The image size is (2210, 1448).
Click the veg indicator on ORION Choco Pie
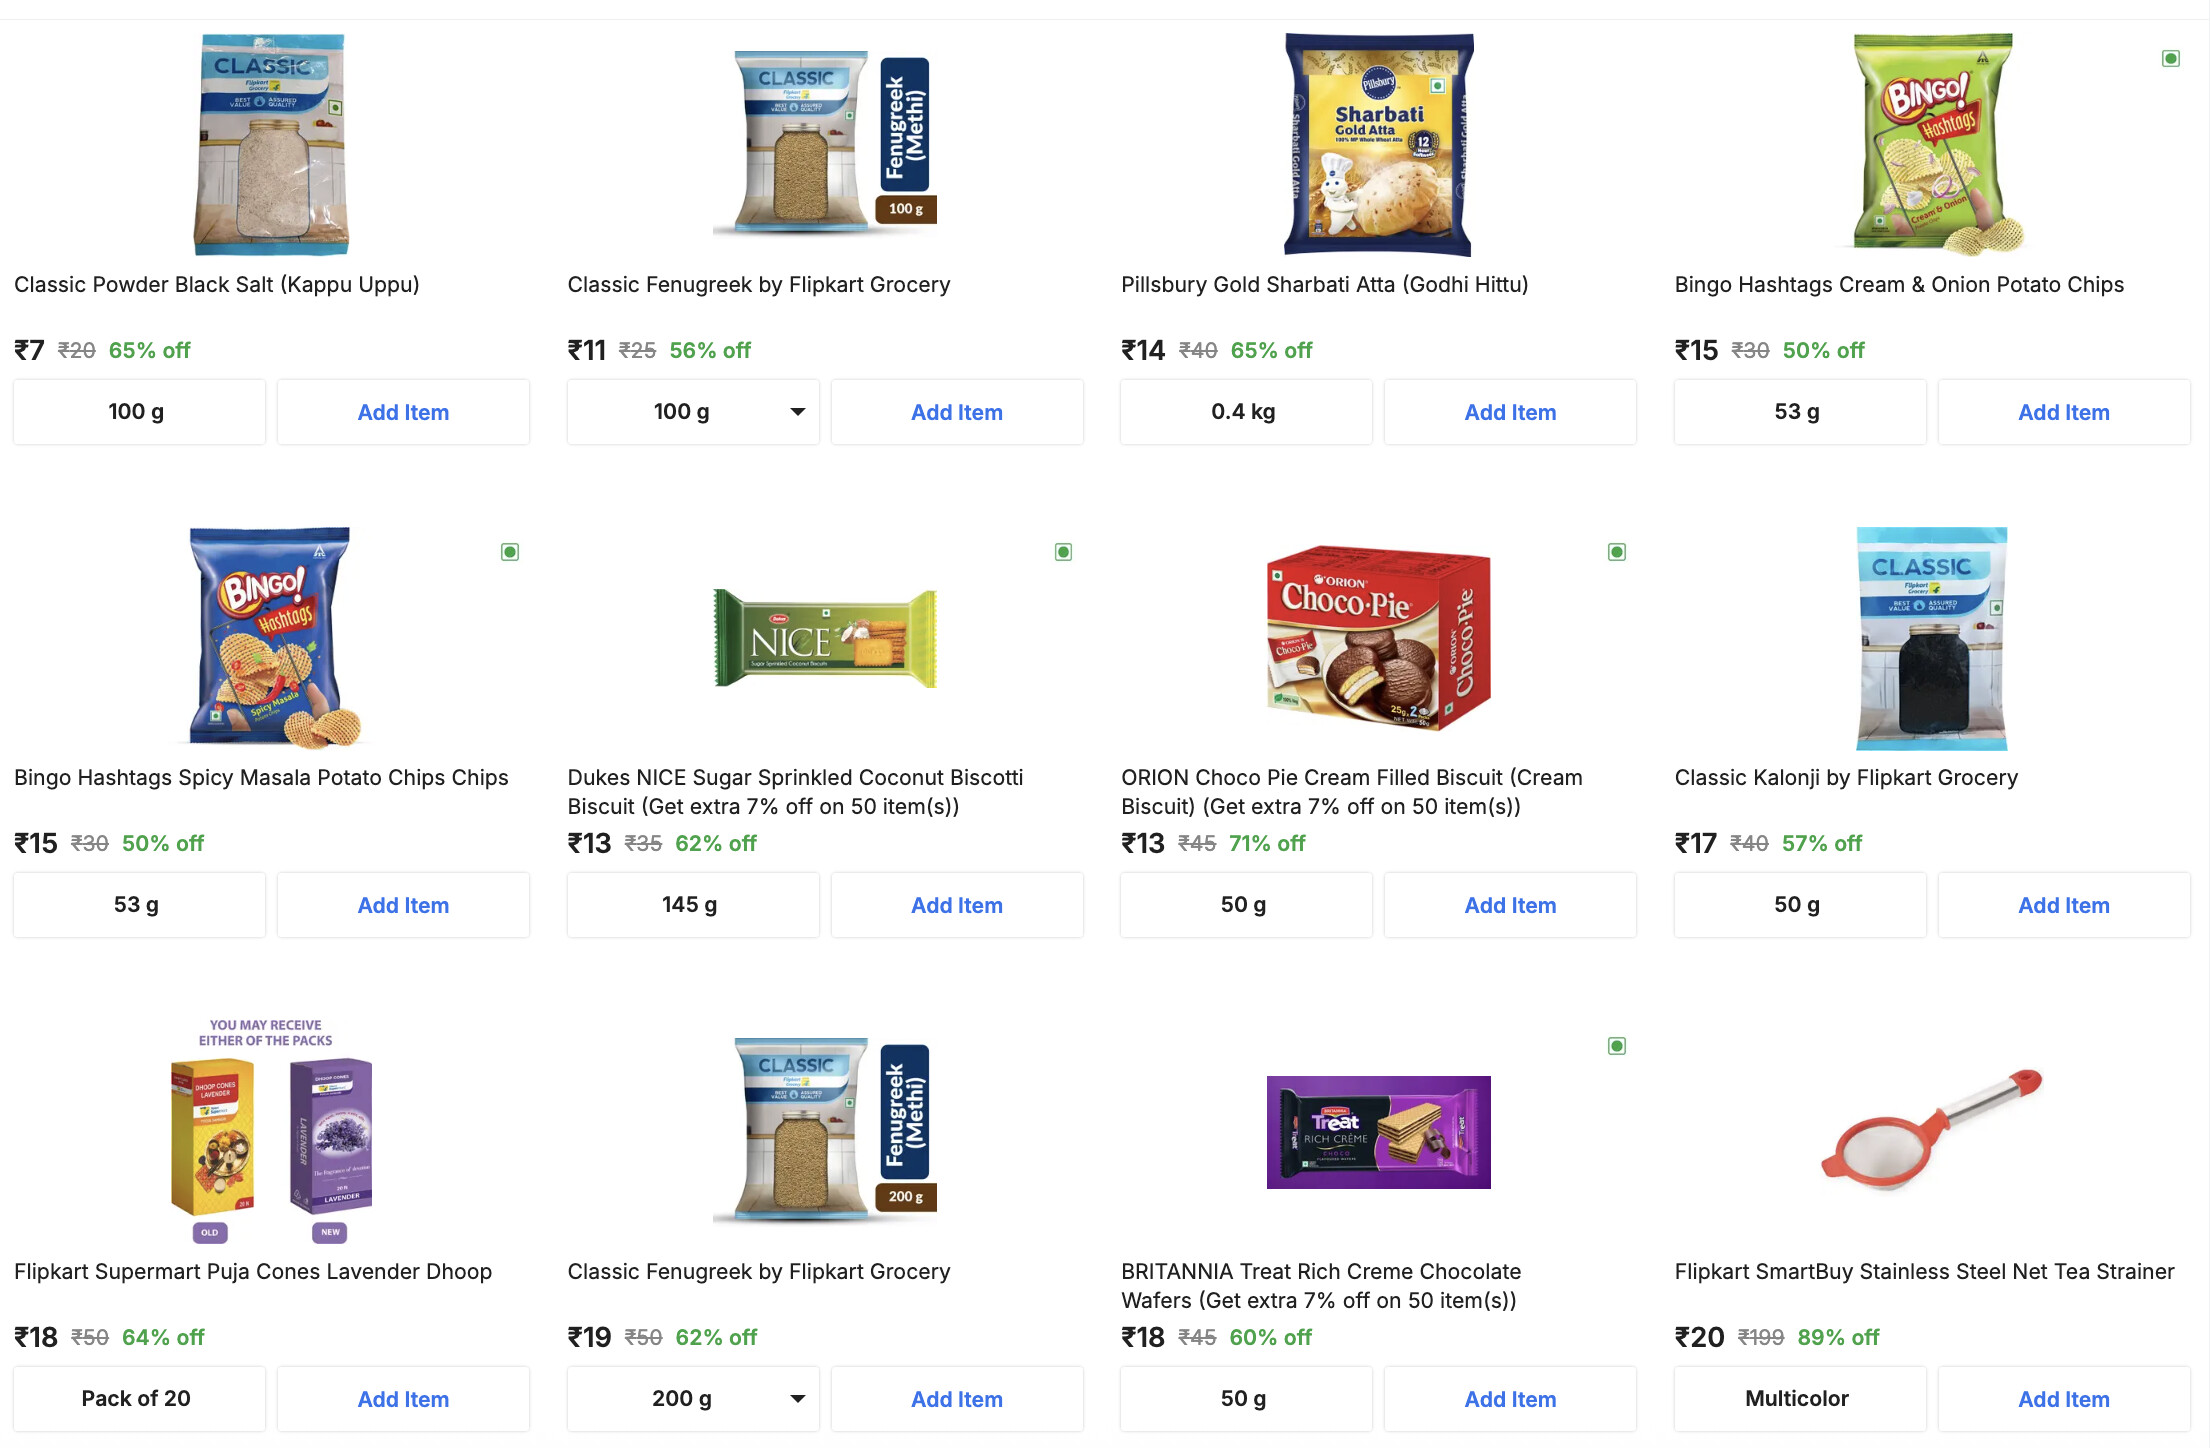coord(1616,552)
